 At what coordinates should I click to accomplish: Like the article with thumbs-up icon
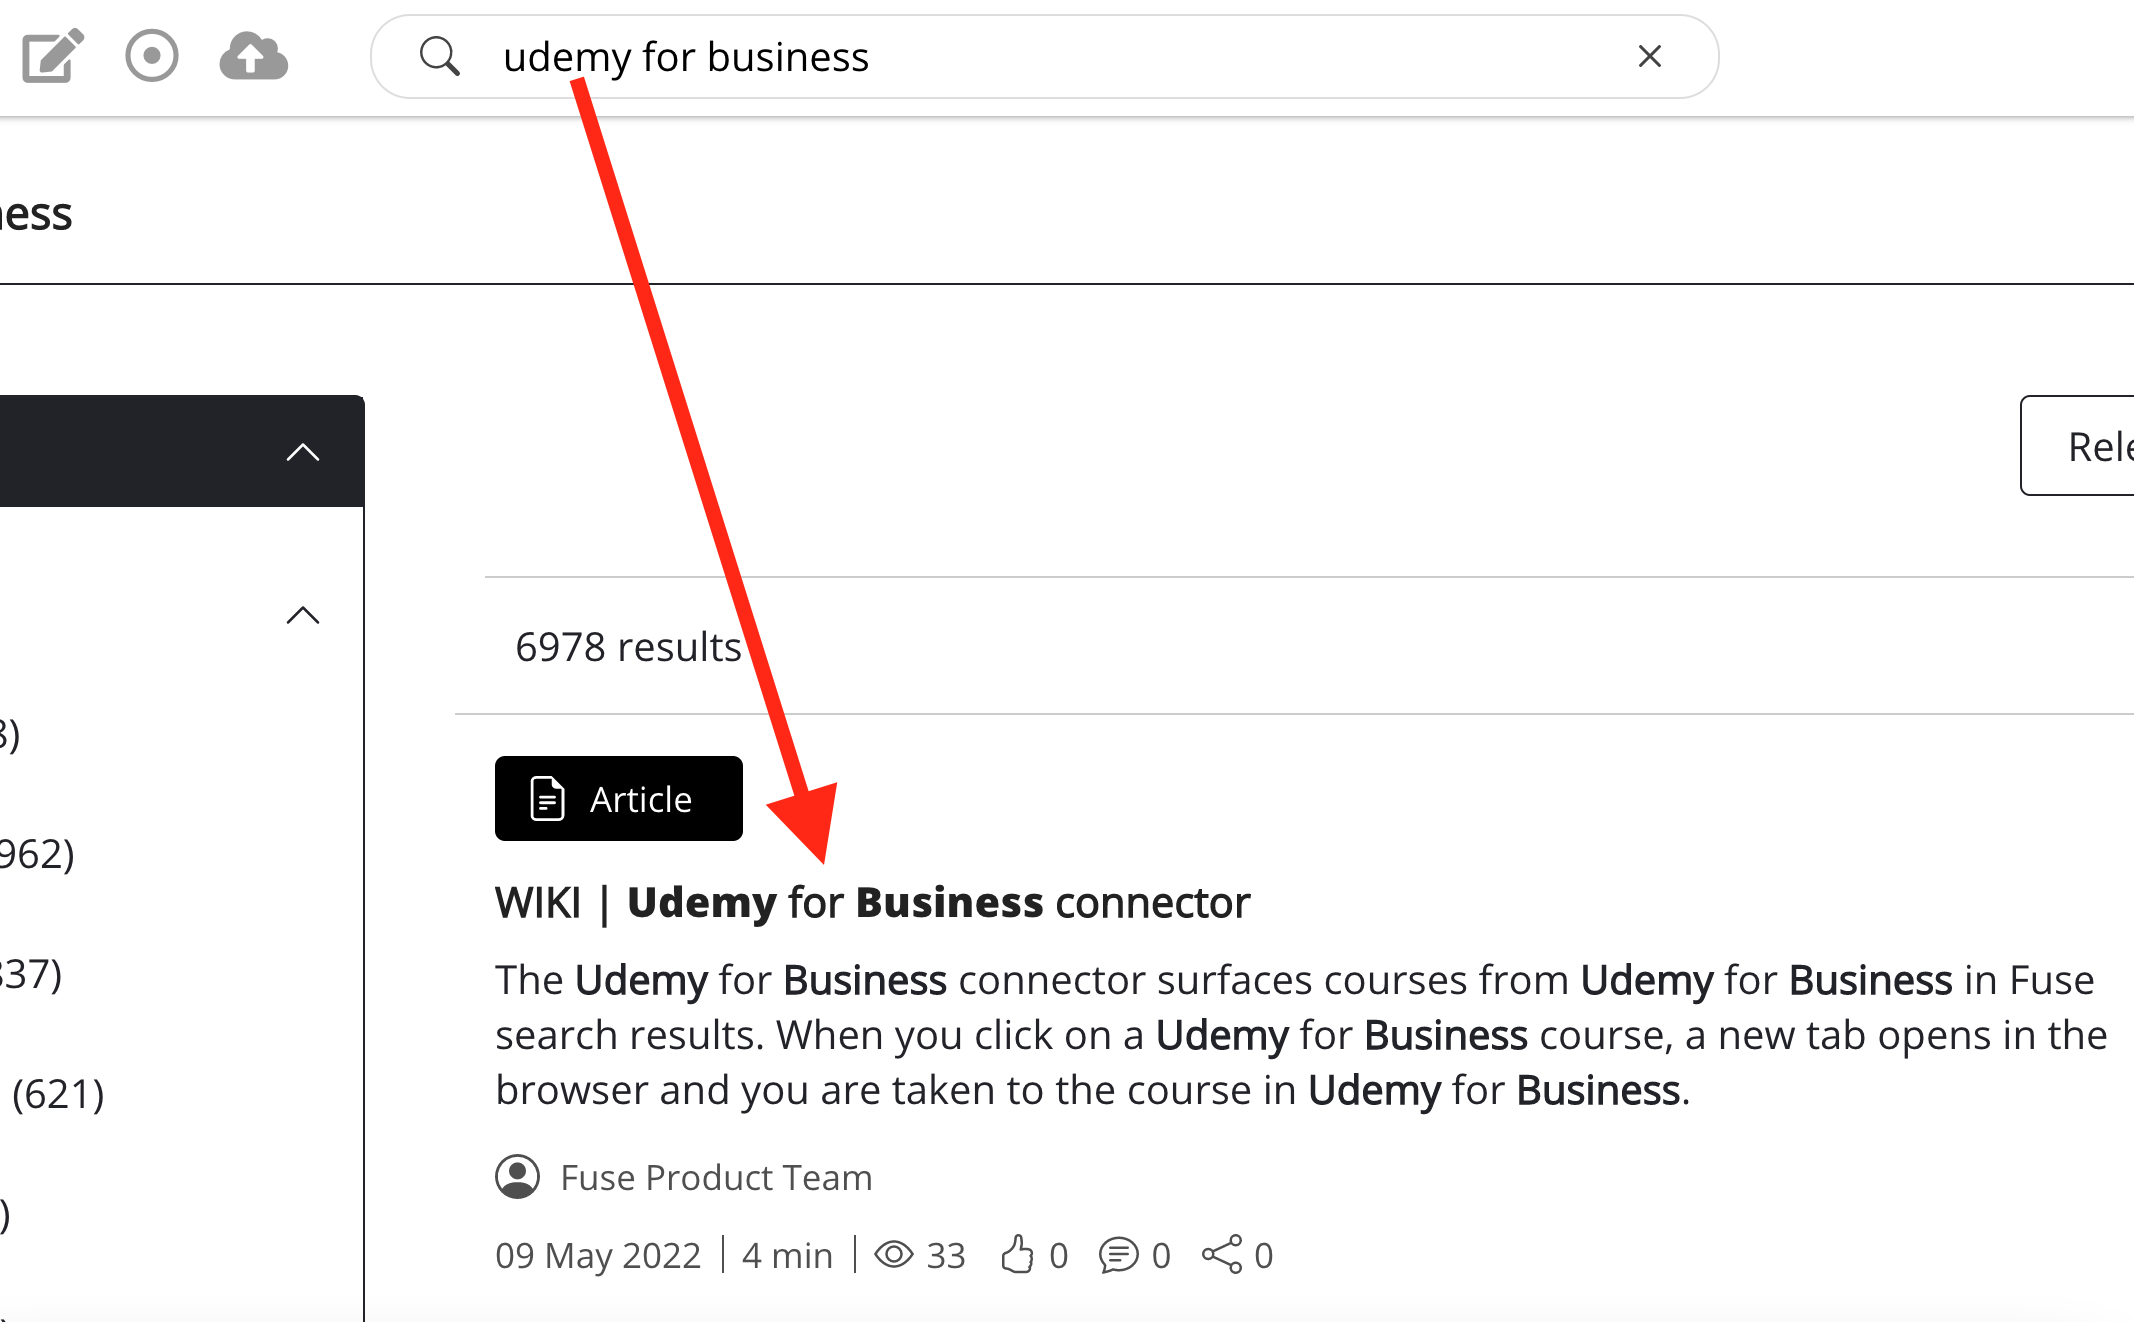point(1017,1254)
